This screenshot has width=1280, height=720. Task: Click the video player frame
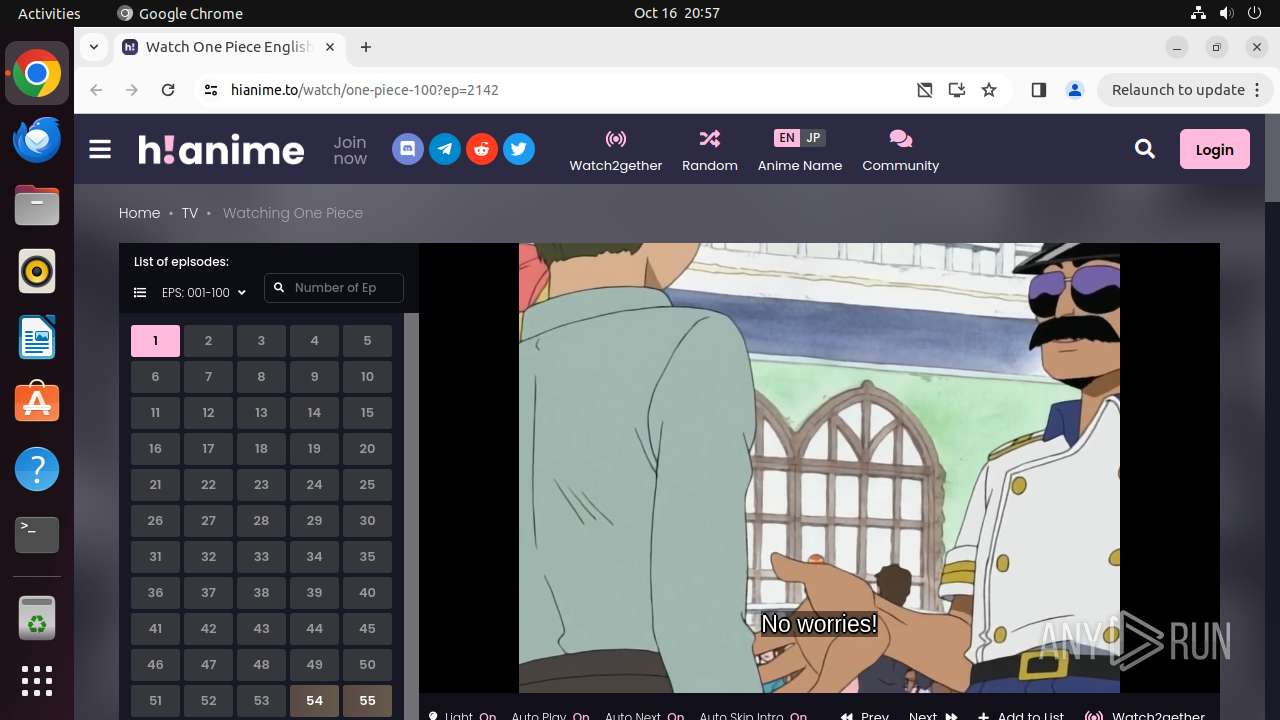819,468
